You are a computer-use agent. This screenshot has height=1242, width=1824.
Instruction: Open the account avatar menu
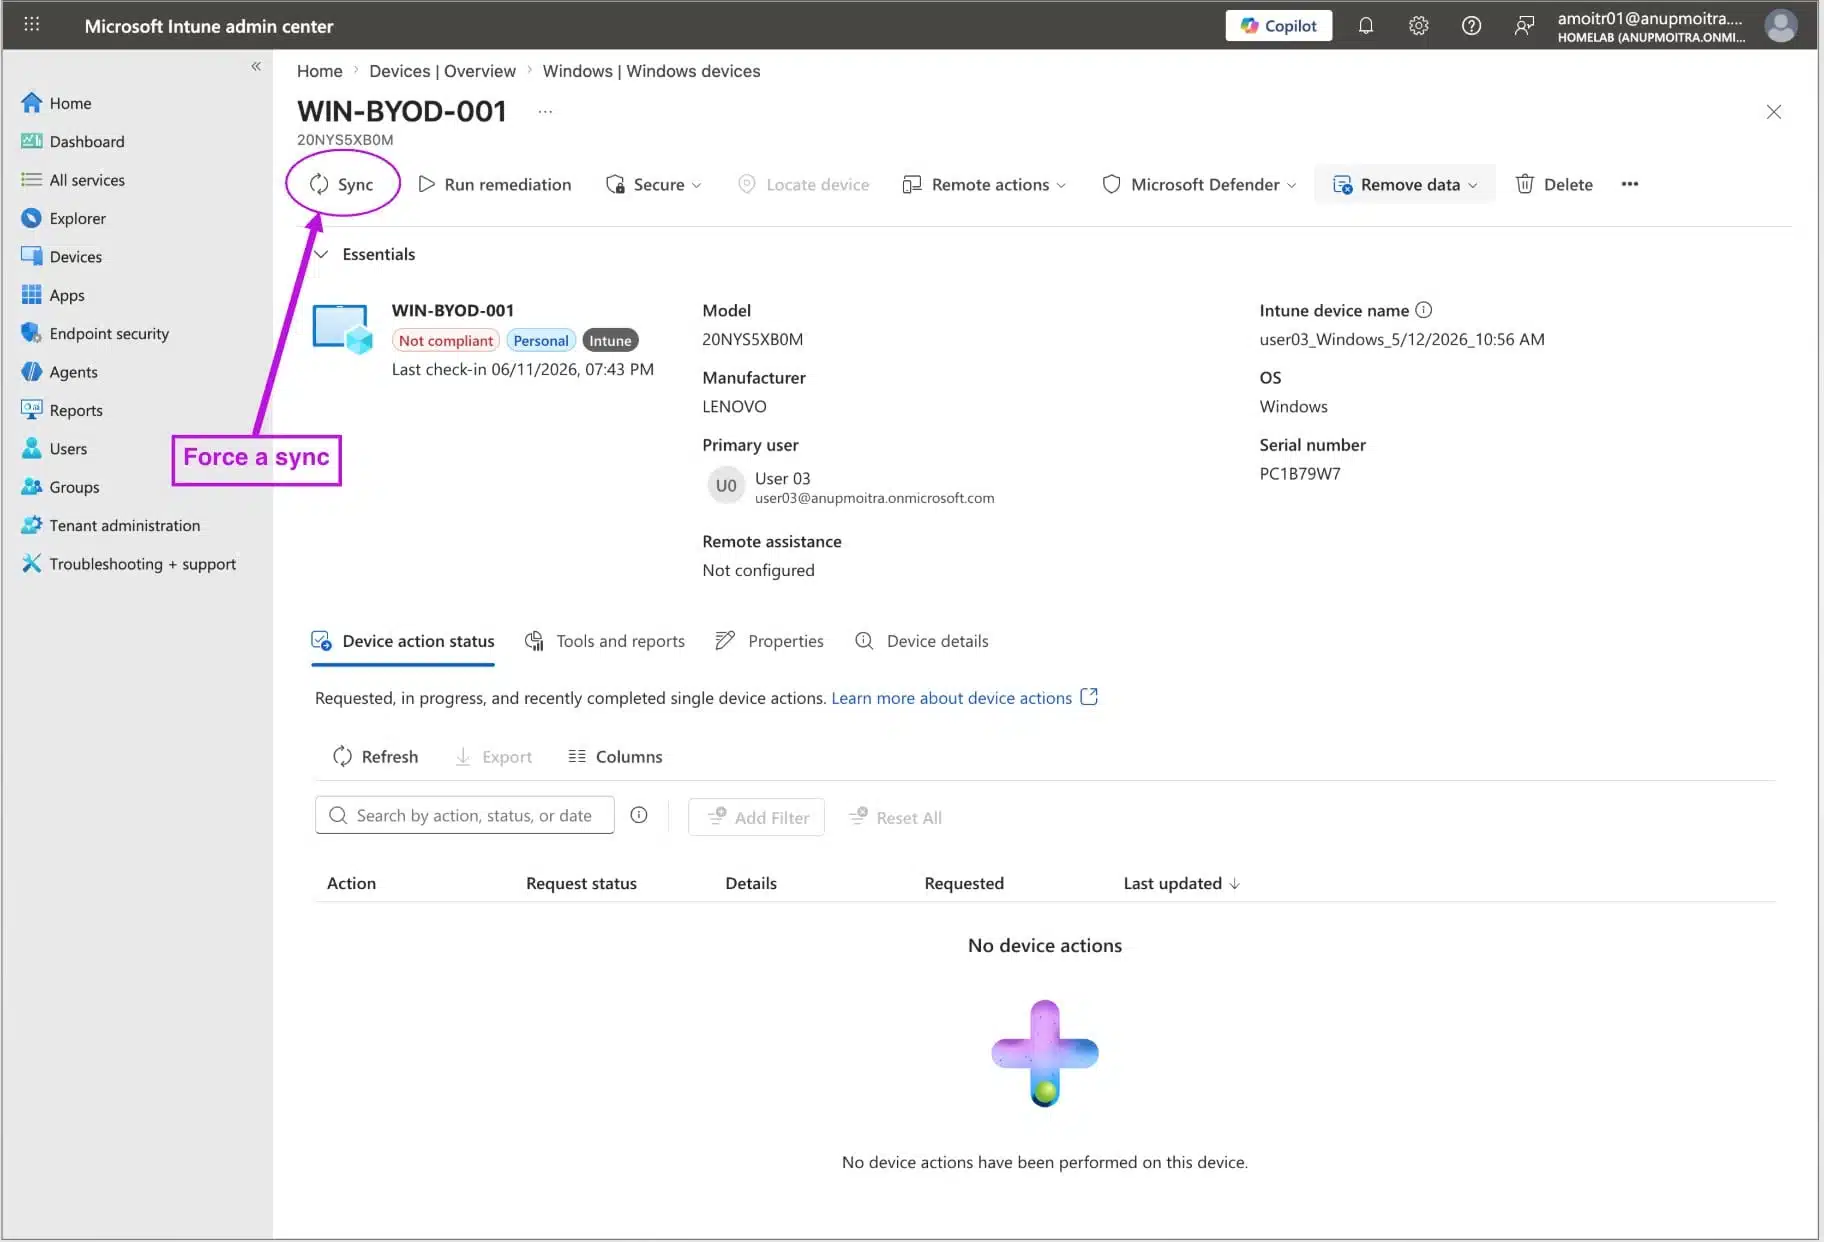pyautogui.click(x=1780, y=26)
